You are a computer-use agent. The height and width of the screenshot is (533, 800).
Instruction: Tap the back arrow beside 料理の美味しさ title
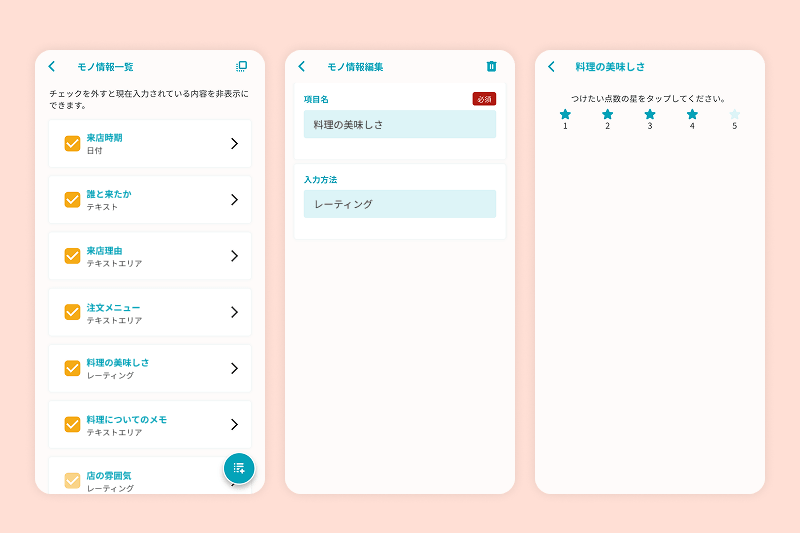coord(551,67)
